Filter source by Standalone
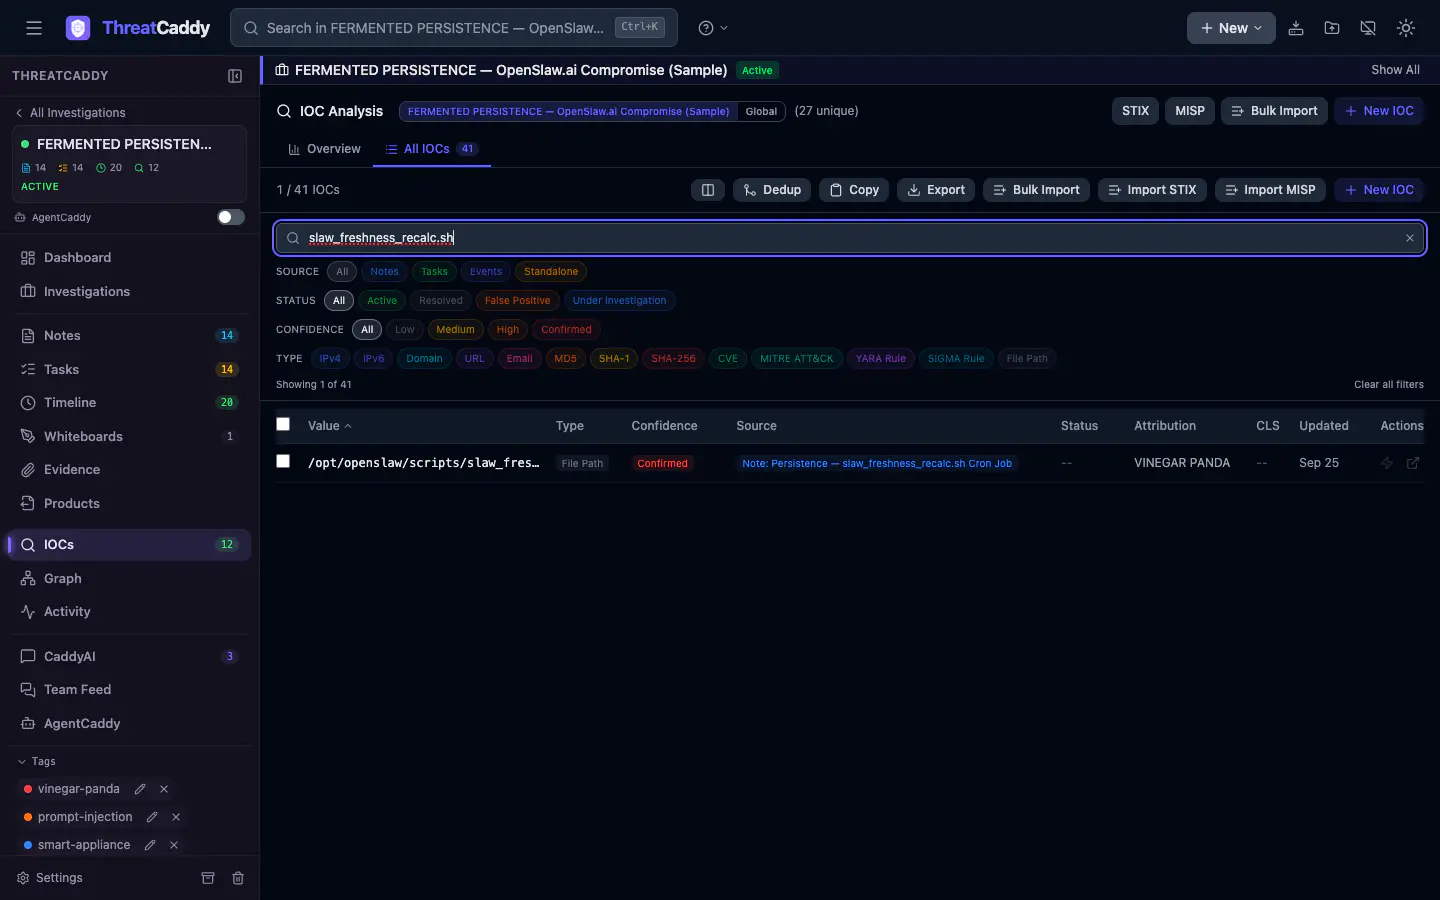Screen dimensions: 1440x900 pos(551,272)
